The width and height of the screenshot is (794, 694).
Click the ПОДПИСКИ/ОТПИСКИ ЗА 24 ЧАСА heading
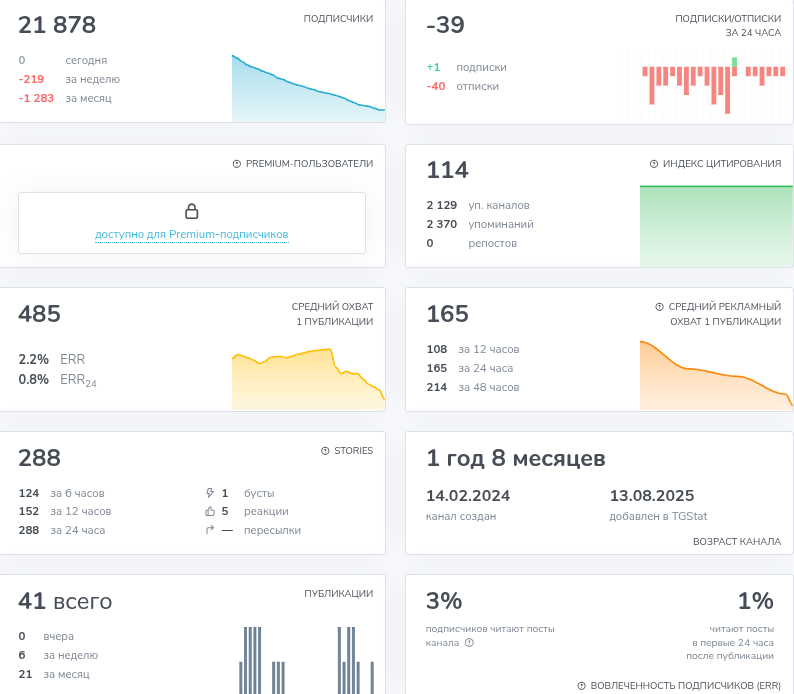pyautogui.click(x=727, y=25)
